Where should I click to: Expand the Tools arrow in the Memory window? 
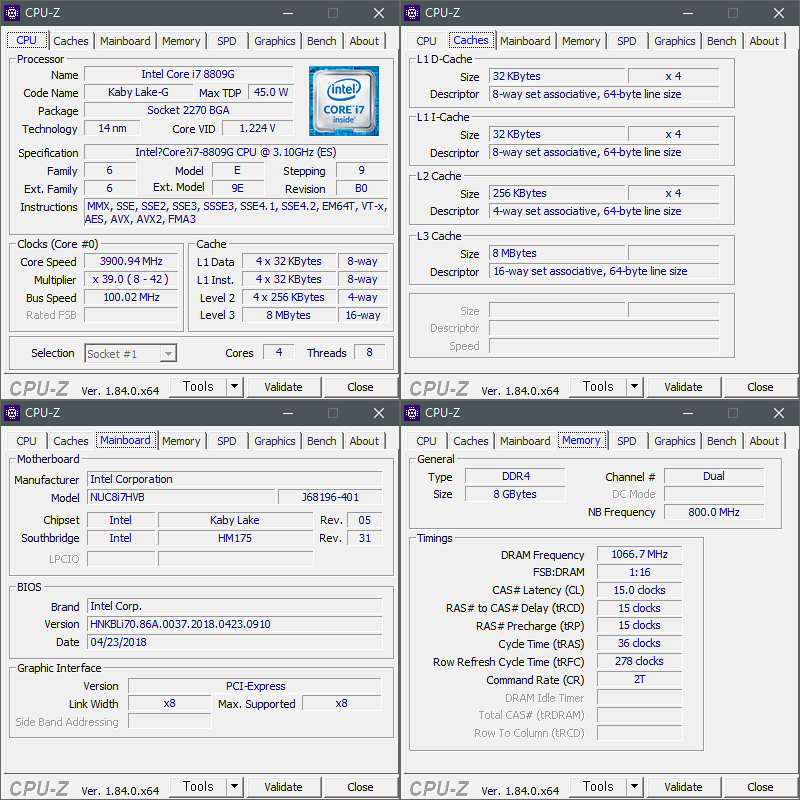coord(634,787)
